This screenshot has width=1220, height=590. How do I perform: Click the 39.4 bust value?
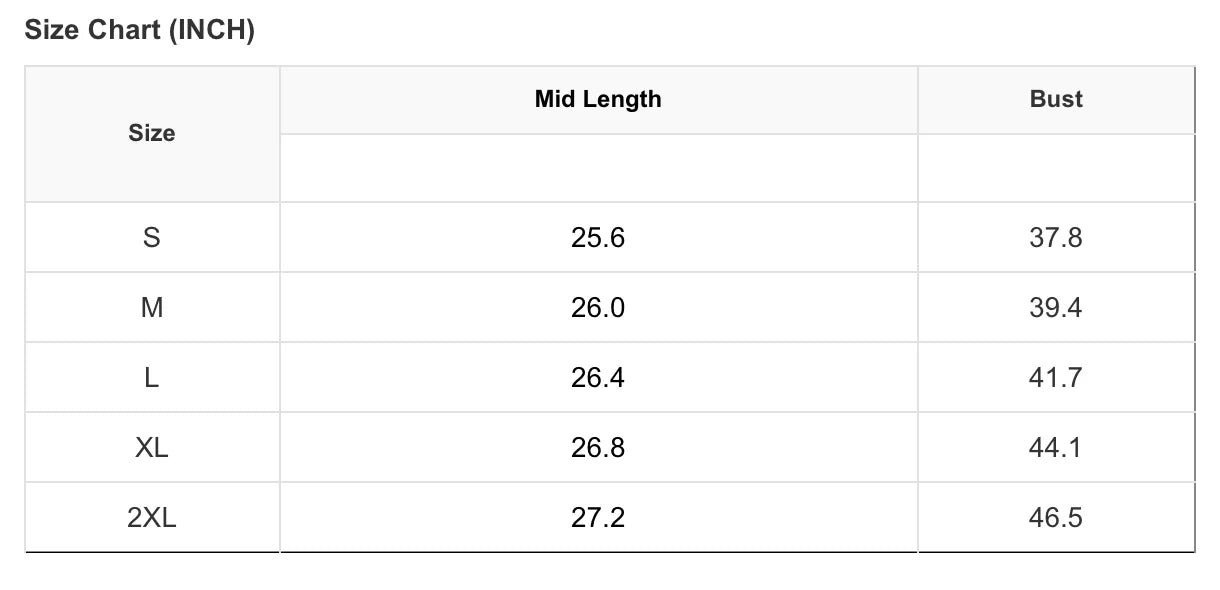(x=1056, y=308)
